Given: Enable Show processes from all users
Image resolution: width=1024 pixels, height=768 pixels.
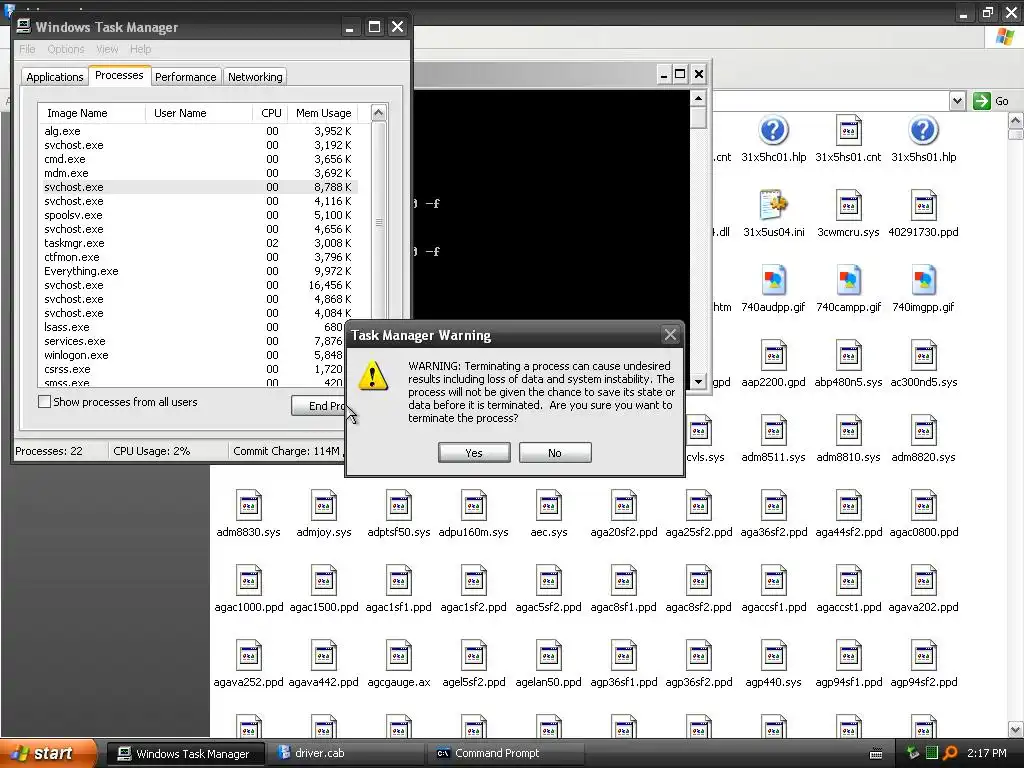Looking at the screenshot, I should coord(44,402).
